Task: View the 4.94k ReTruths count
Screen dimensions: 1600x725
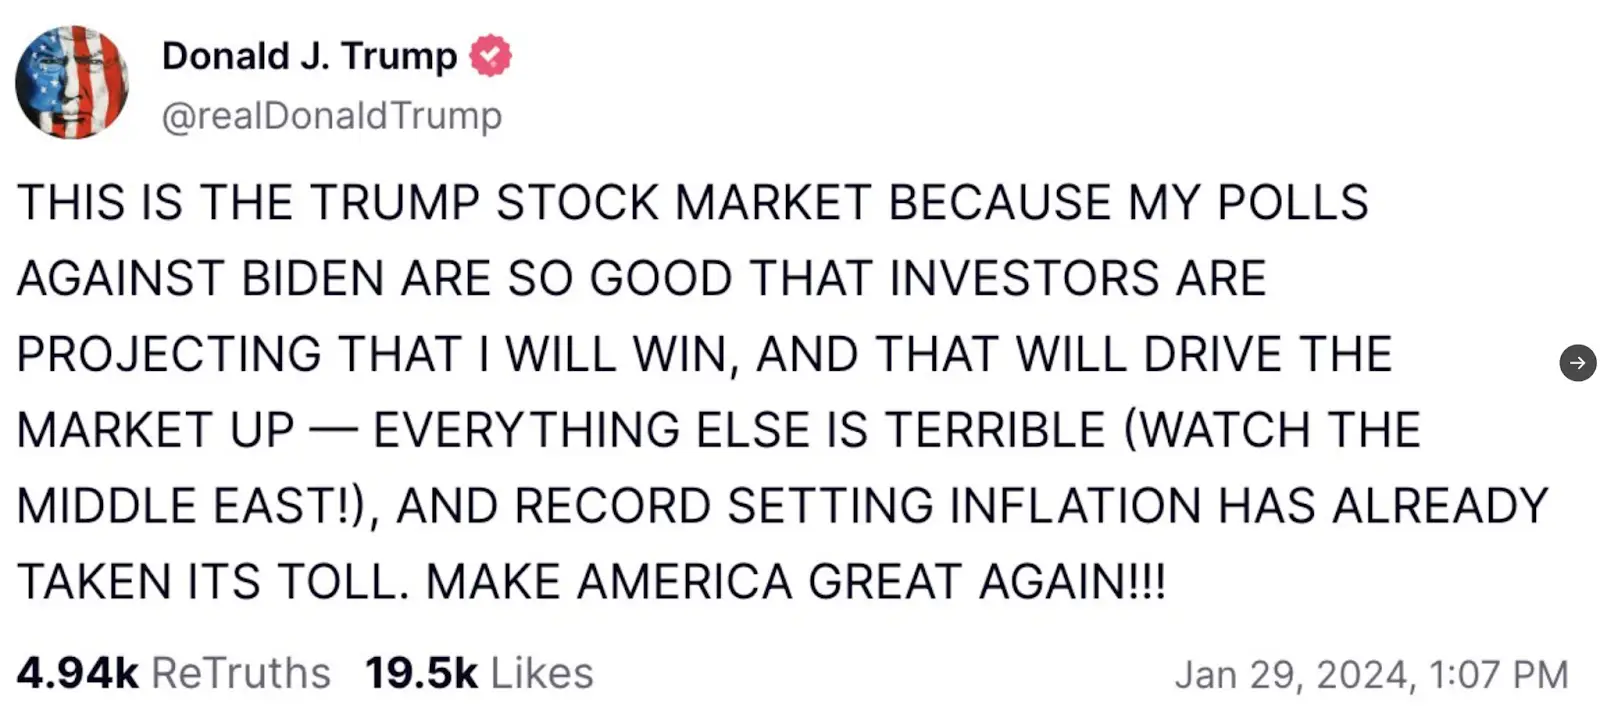Action: point(77,673)
